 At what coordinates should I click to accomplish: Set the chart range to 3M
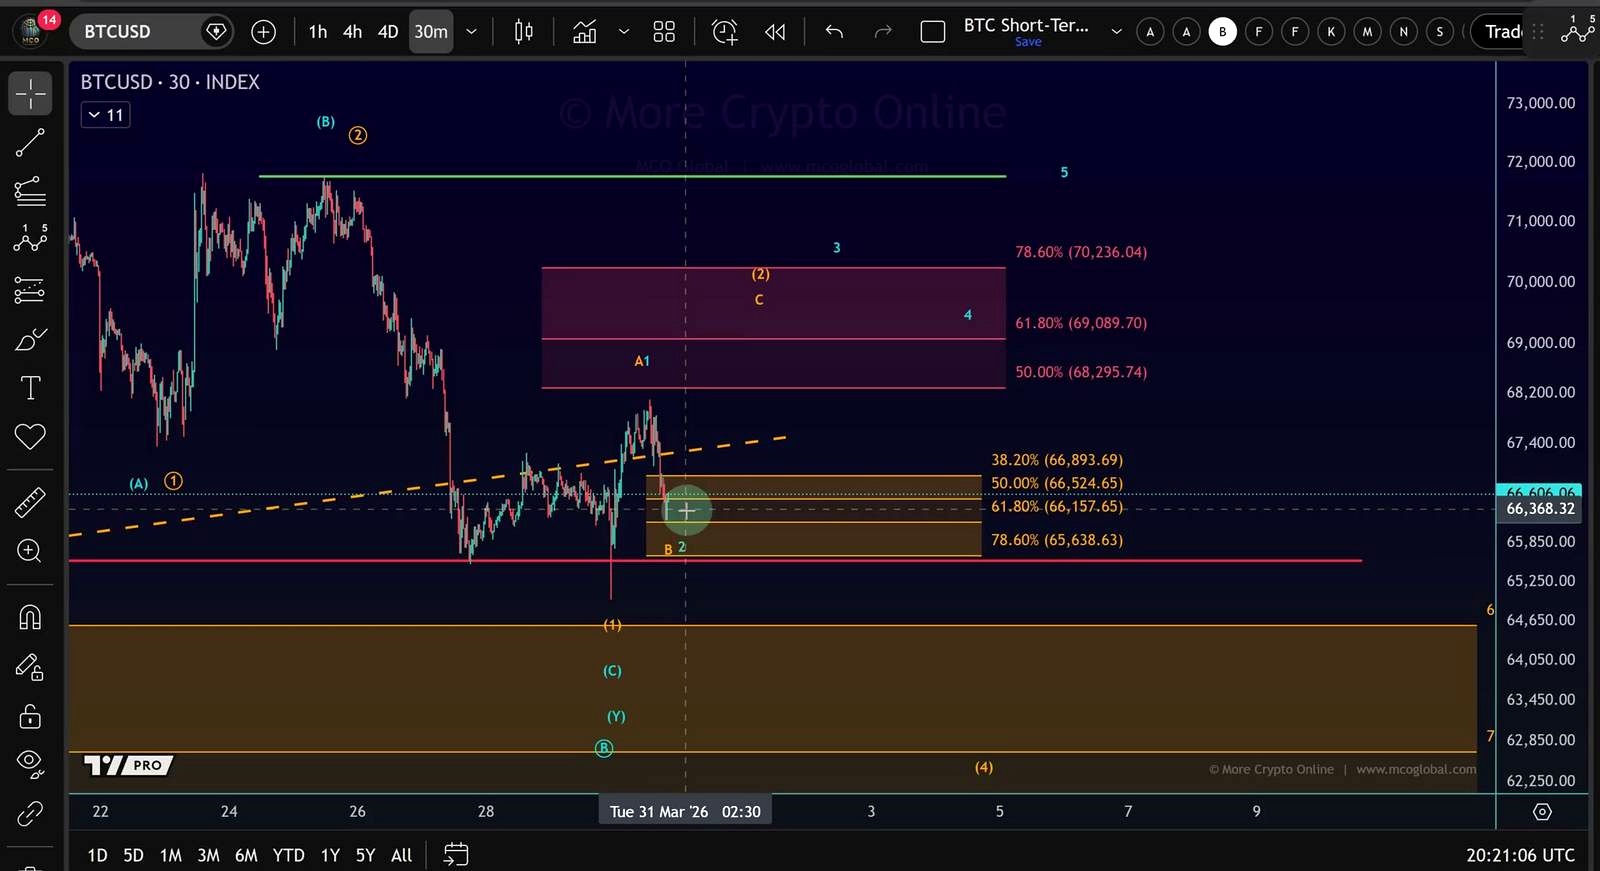tap(208, 855)
